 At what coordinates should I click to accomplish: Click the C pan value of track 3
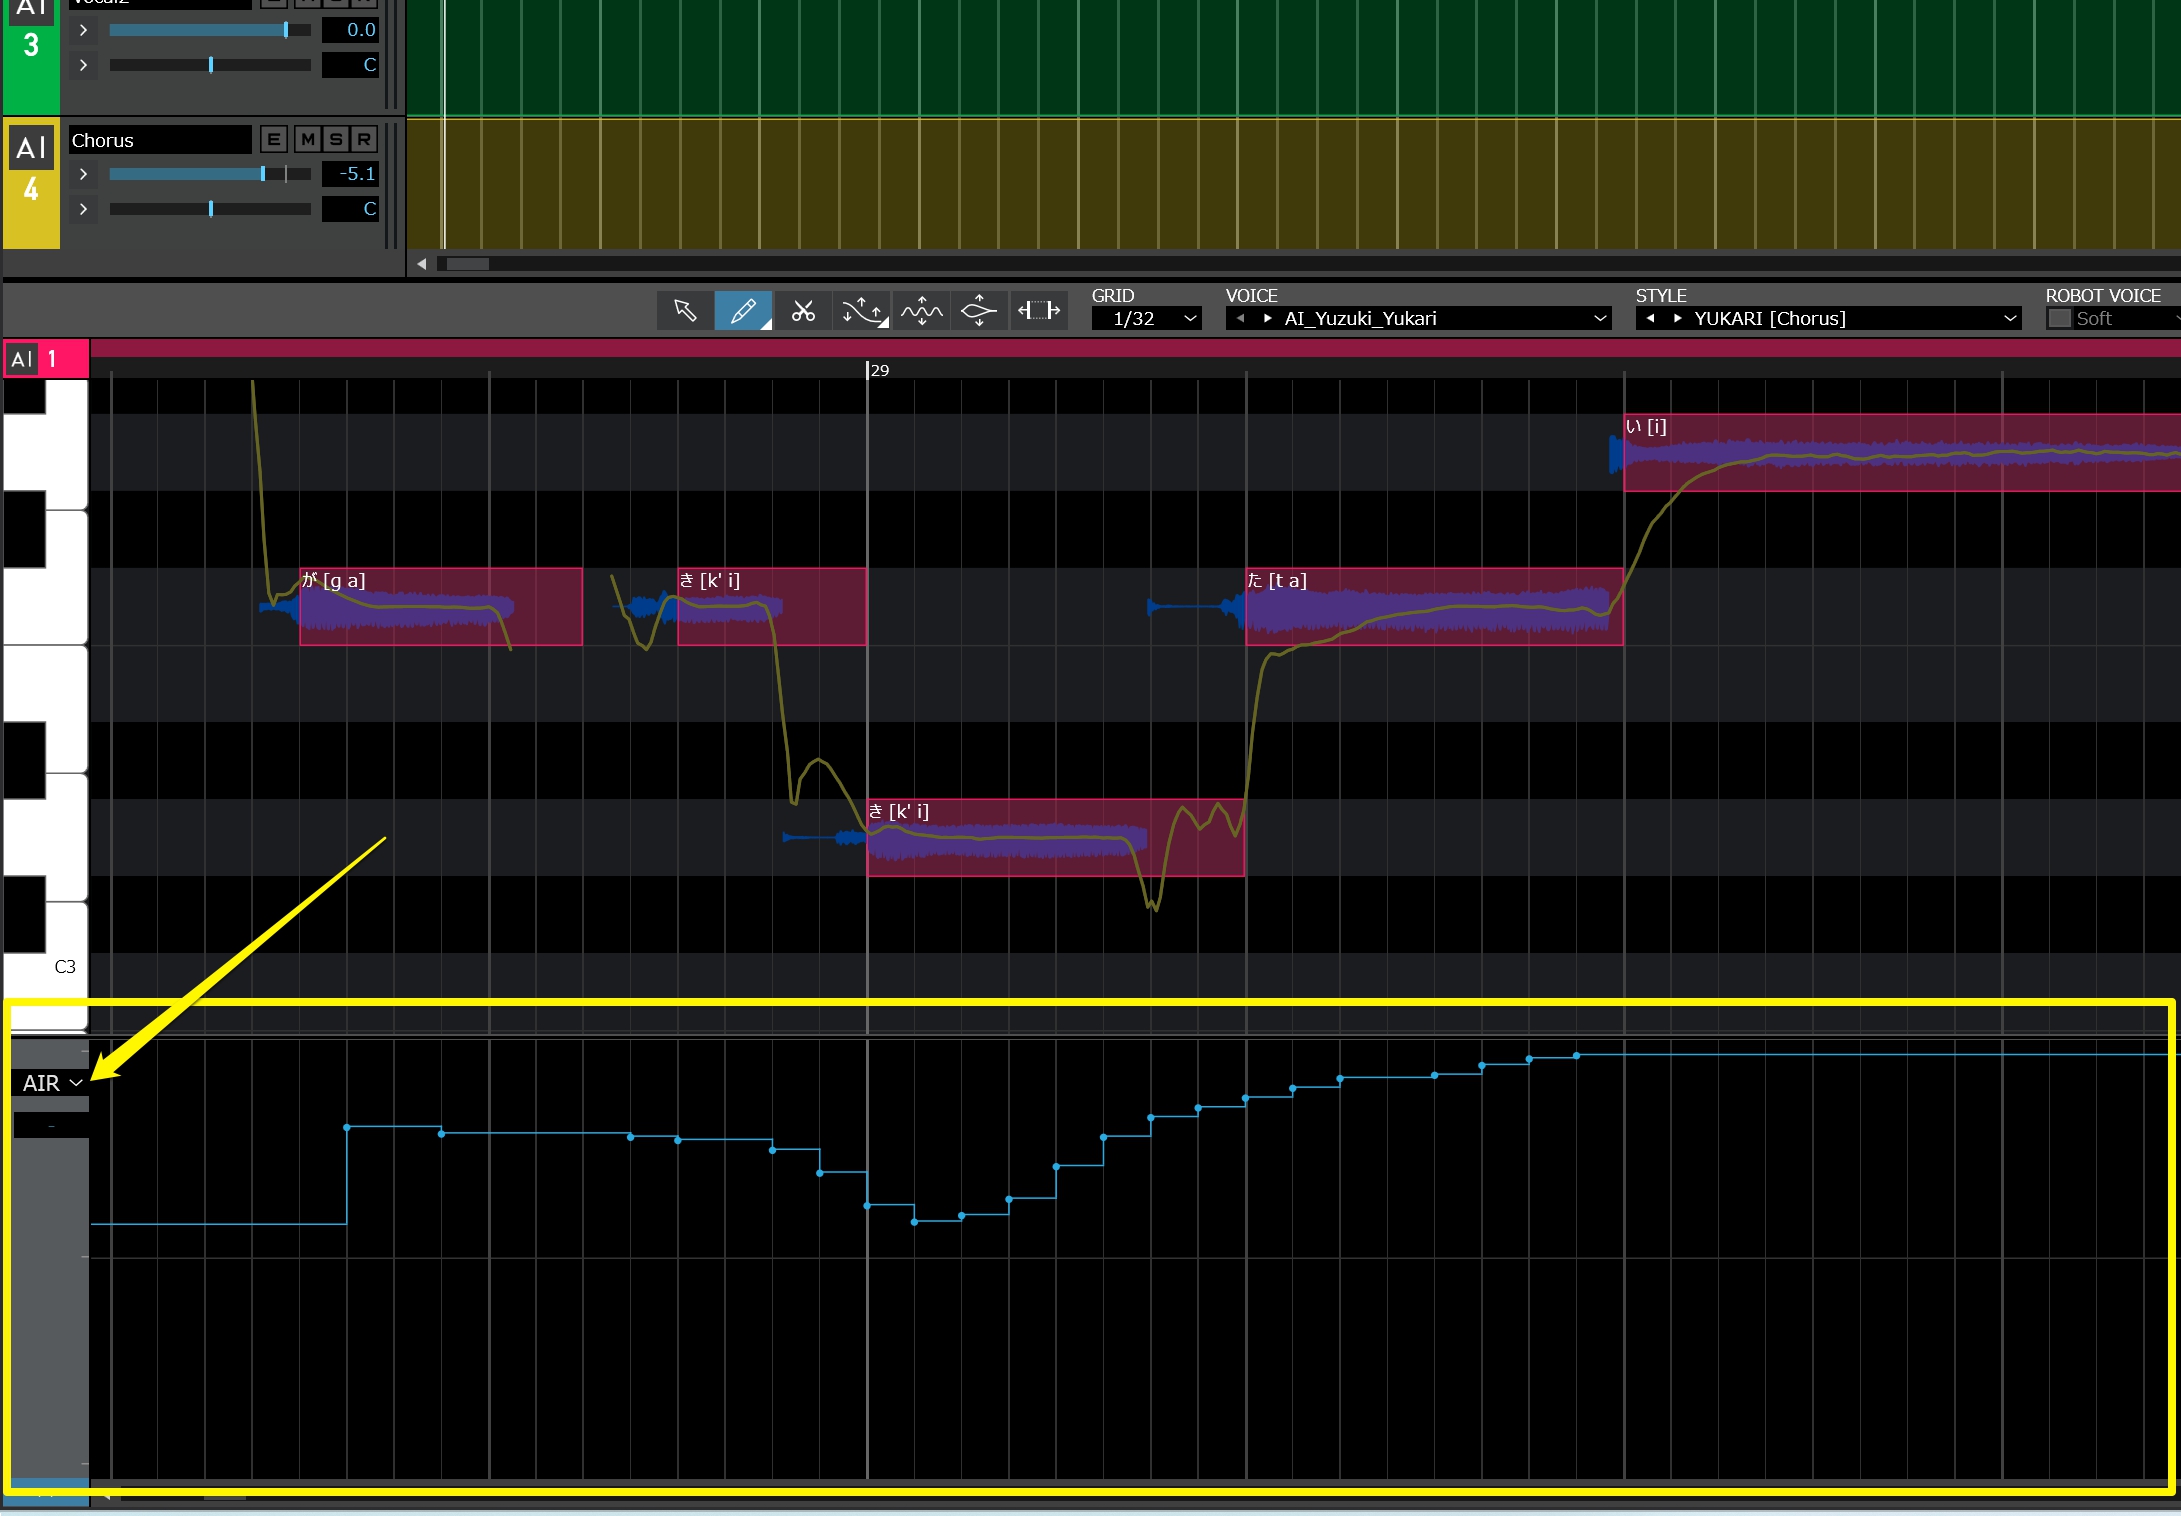[x=351, y=65]
